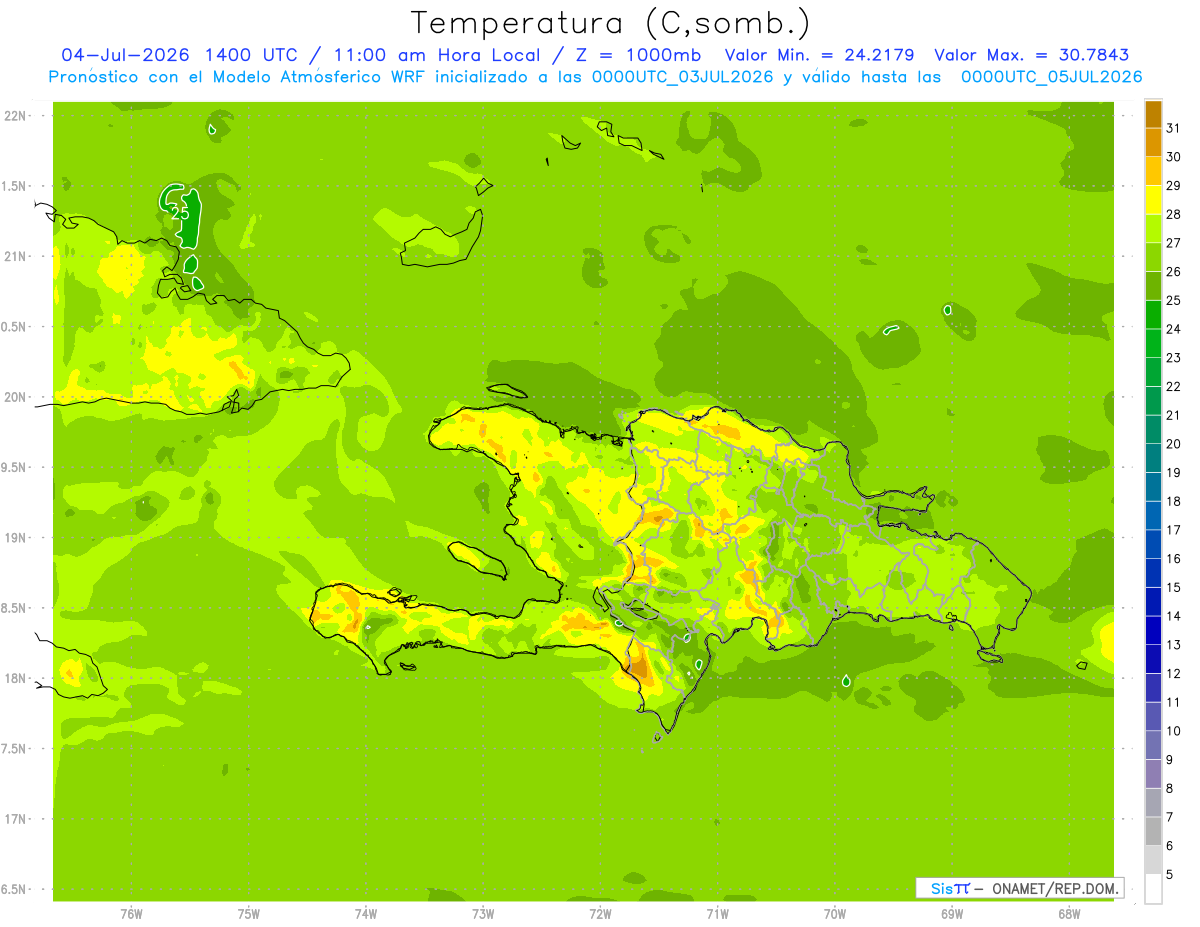Click the colorbar scale label "31"

click(x=1174, y=128)
